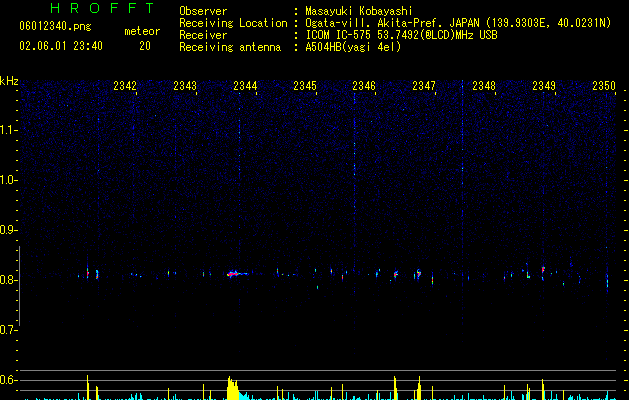The image size is (629, 400).
Task: Click the ICOM IC-575 receiver text
Action: pos(401,35)
